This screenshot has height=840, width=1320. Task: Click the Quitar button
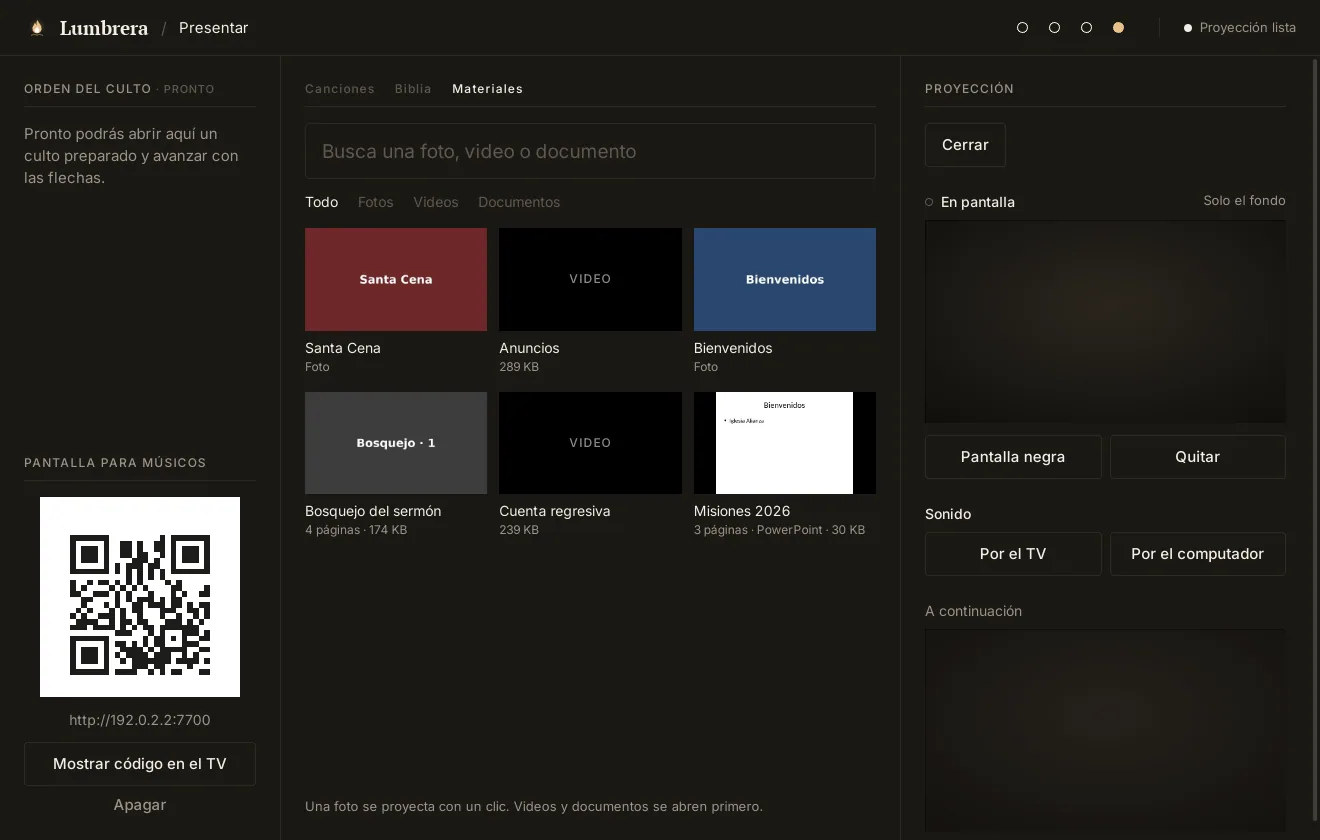1198,457
